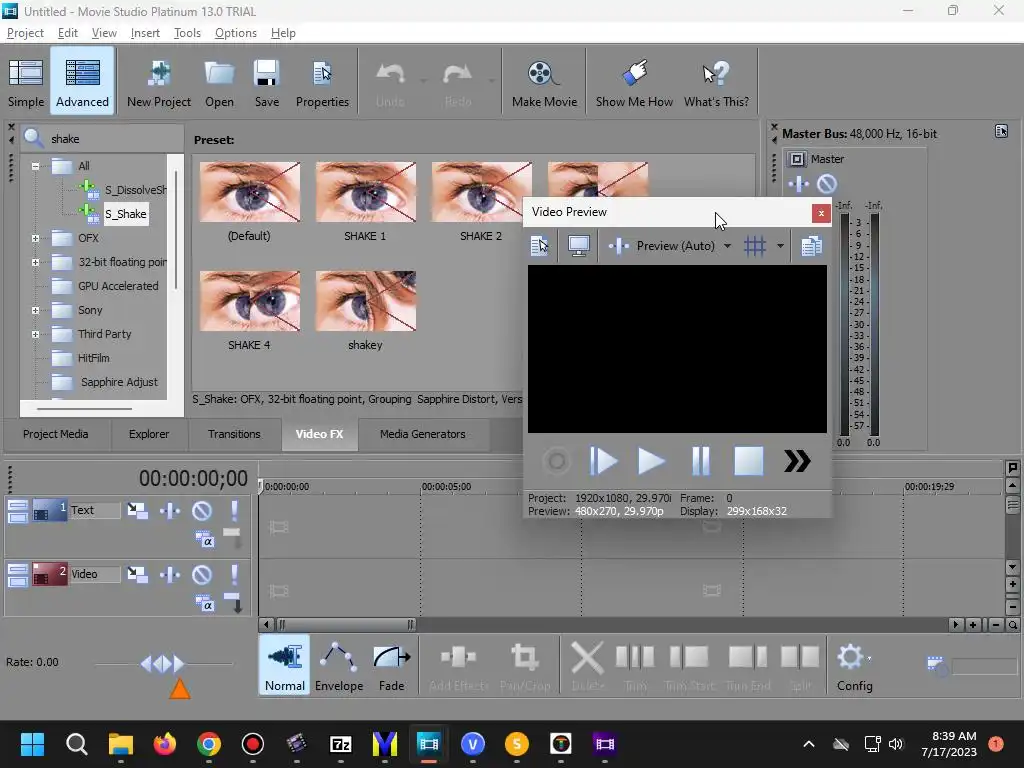The image size is (1024, 768).
Task: Open Track FX on Text track
Action: pyautogui.click(x=170, y=510)
